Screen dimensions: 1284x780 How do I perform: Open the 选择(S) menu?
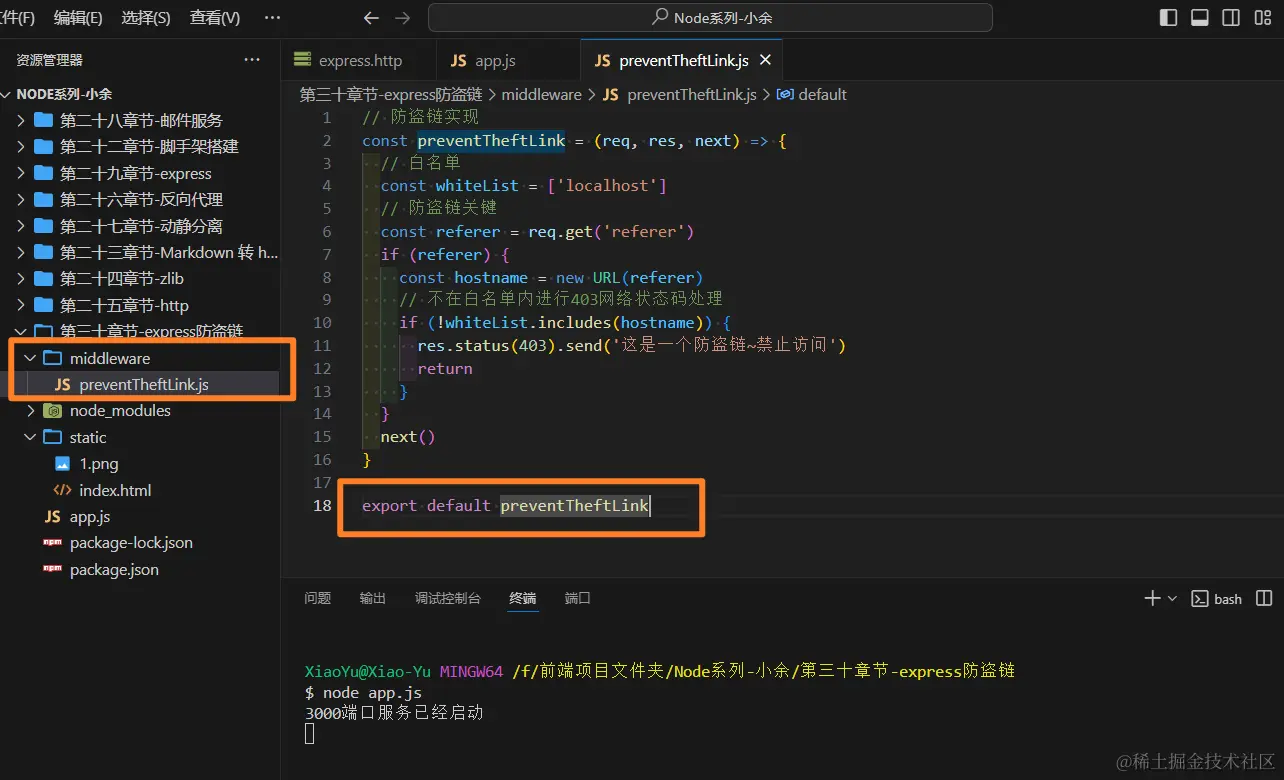(x=146, y=18)
